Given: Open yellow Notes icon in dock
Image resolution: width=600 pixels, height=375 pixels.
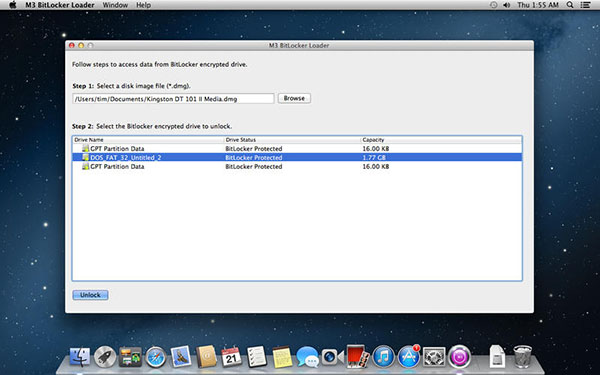Looking at the screenshot, I should (x=282, y=357).
